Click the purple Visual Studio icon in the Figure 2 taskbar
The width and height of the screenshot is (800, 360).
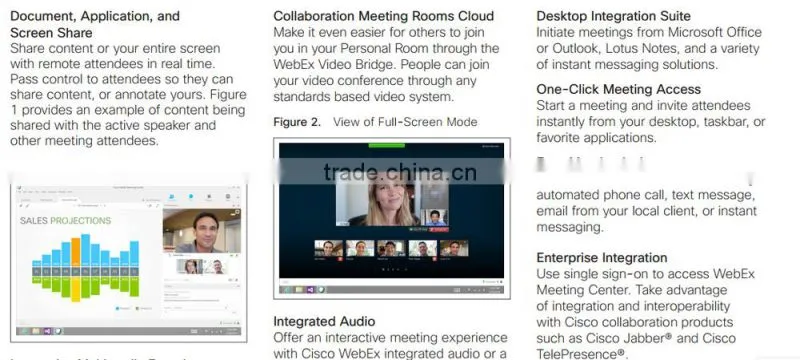(310, 290)
